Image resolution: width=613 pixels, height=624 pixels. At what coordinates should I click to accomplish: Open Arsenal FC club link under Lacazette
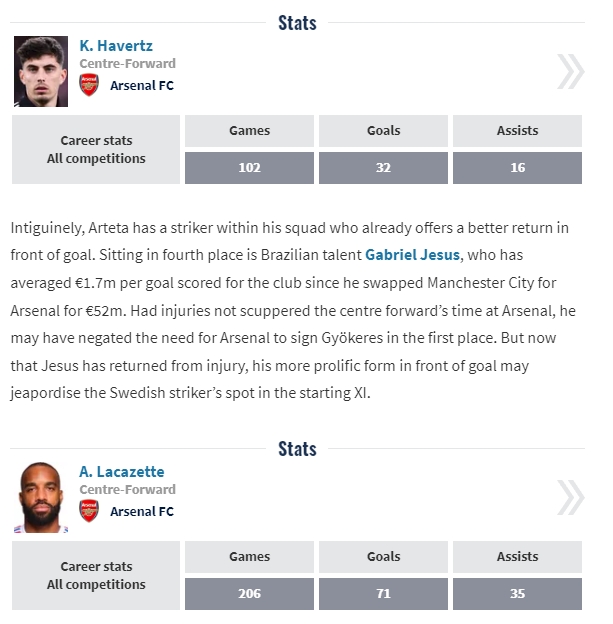pyautogui.click(x=141, y=512)
